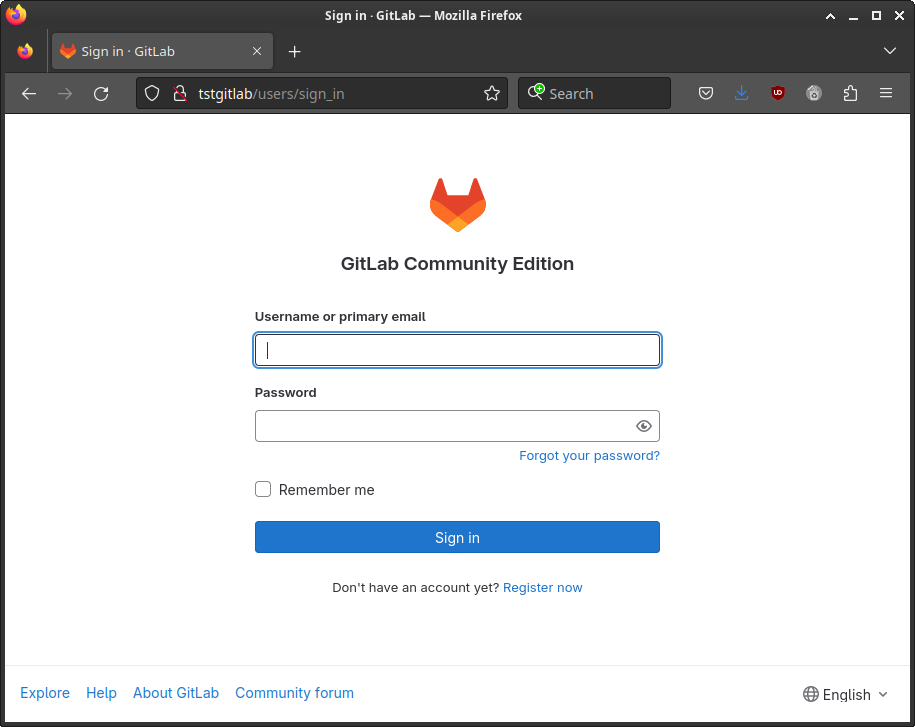
Task: Open the Firefox downloads panel
Action: pyautogui.click(x=741, y=94)
